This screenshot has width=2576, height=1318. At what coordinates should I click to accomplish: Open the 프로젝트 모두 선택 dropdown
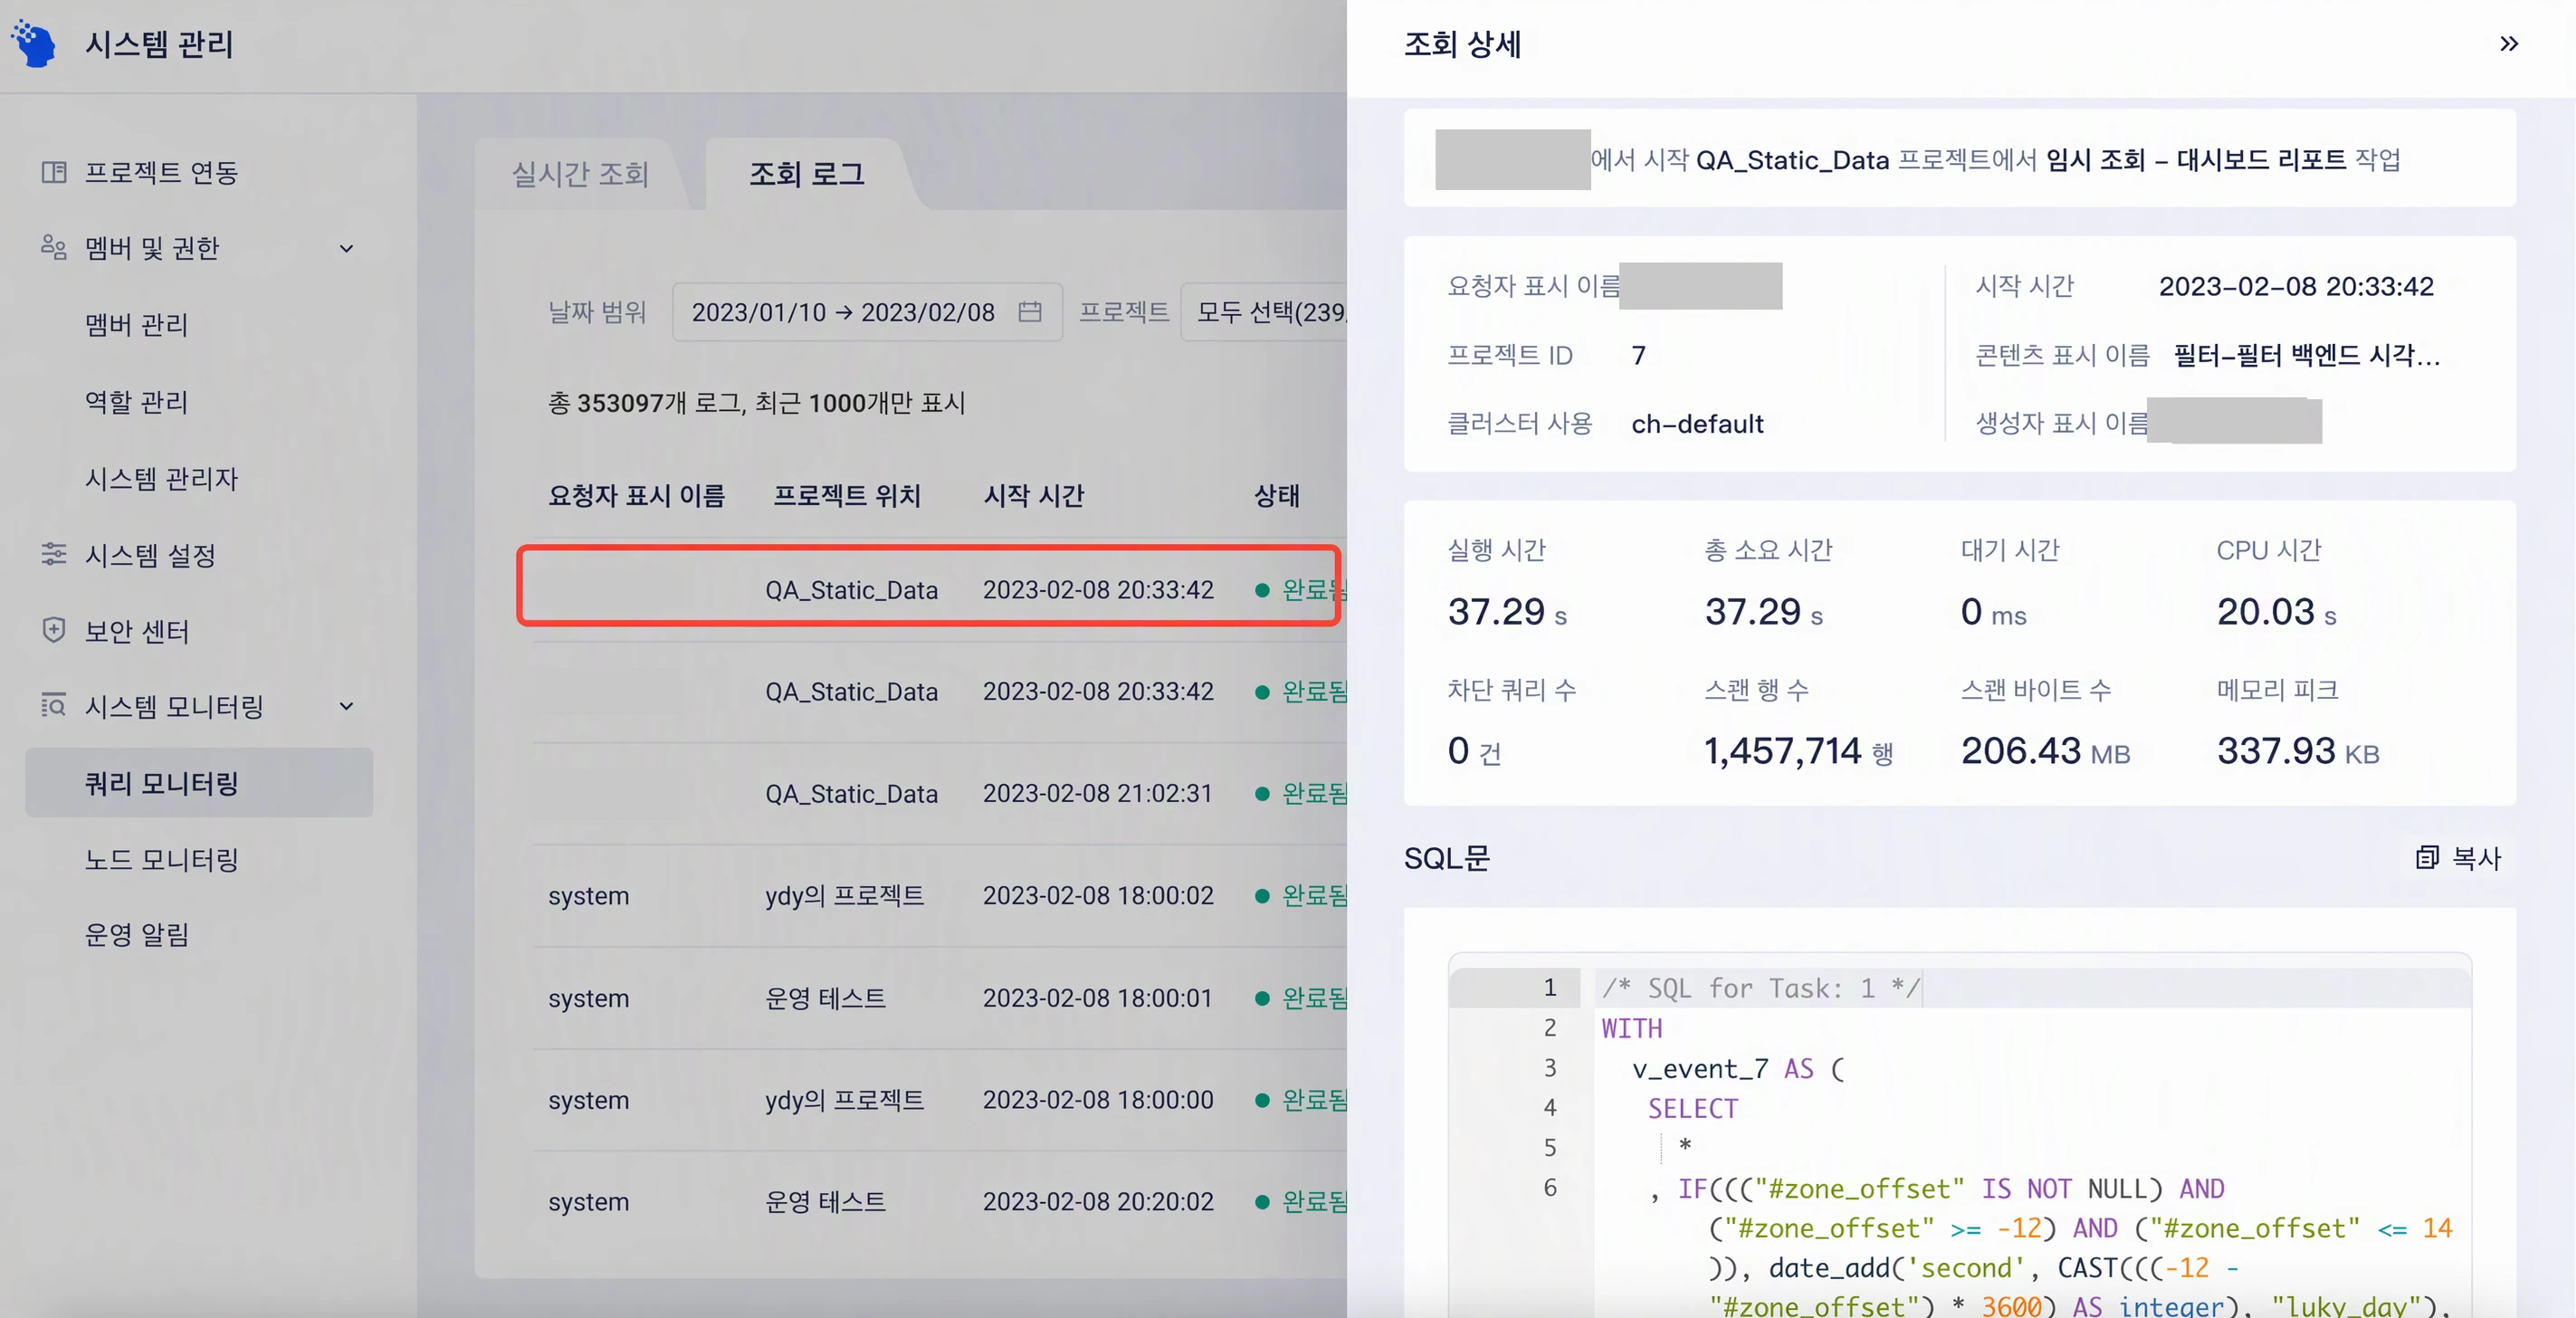coord(1264,312)
